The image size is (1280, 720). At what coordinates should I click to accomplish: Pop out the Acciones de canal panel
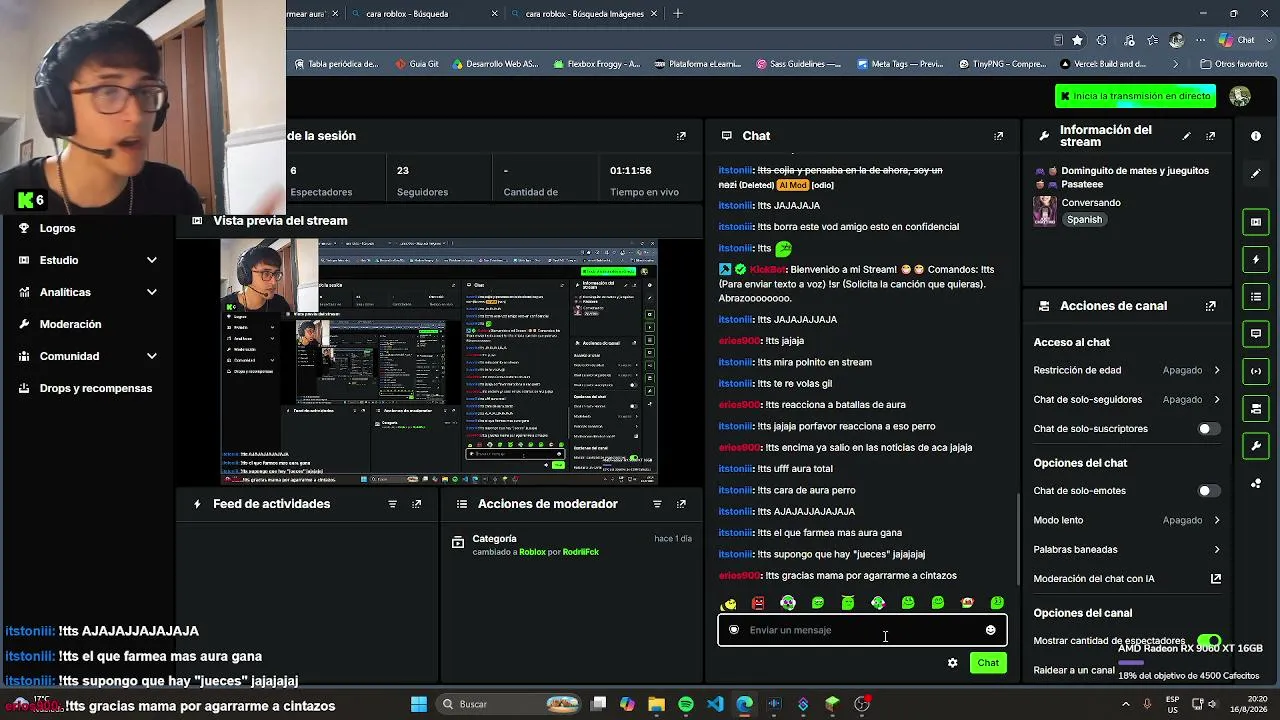1210,306
